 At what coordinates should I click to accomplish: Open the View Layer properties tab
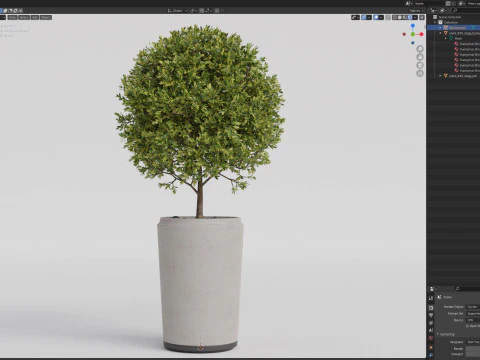point(431,323)
